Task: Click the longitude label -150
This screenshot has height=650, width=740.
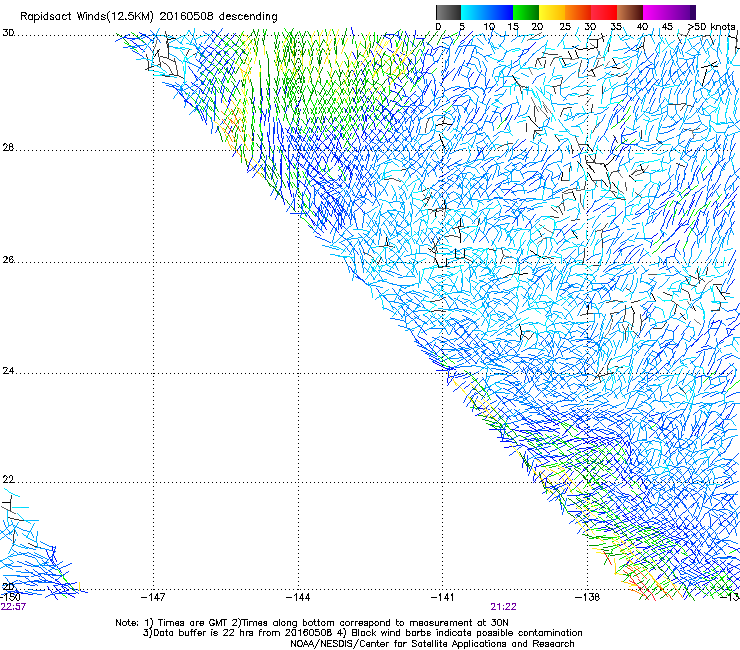Action: coord(9,597)
